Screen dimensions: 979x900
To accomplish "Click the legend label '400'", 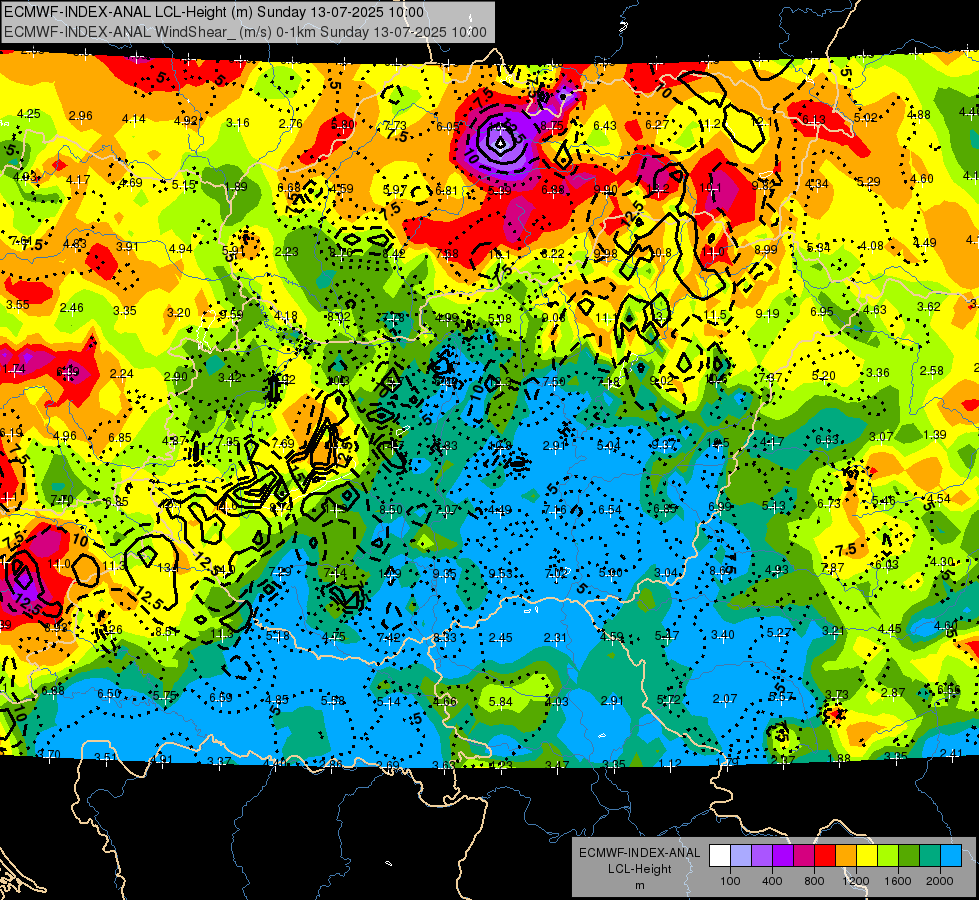I will (x=772, y=881).
